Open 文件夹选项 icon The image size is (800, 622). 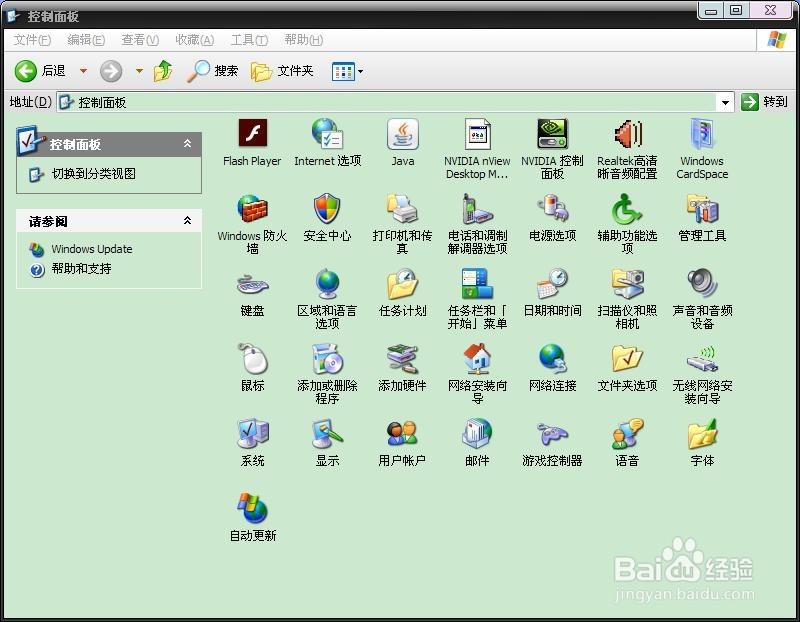tap(628, 359)
